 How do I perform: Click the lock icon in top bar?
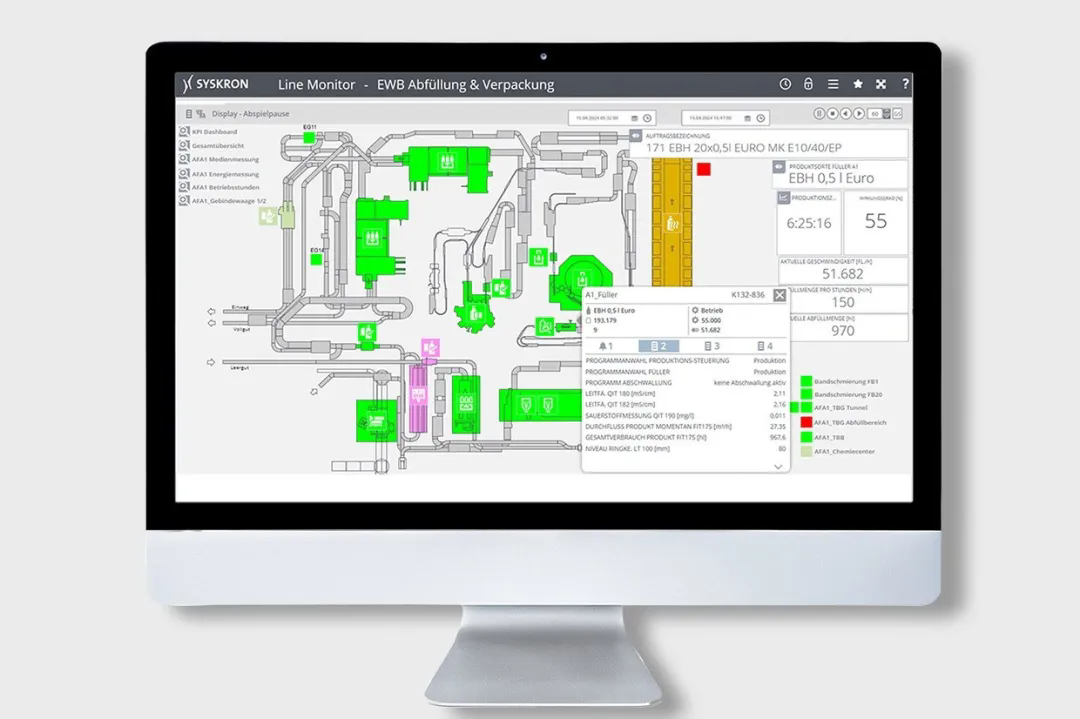pos(809,85)
